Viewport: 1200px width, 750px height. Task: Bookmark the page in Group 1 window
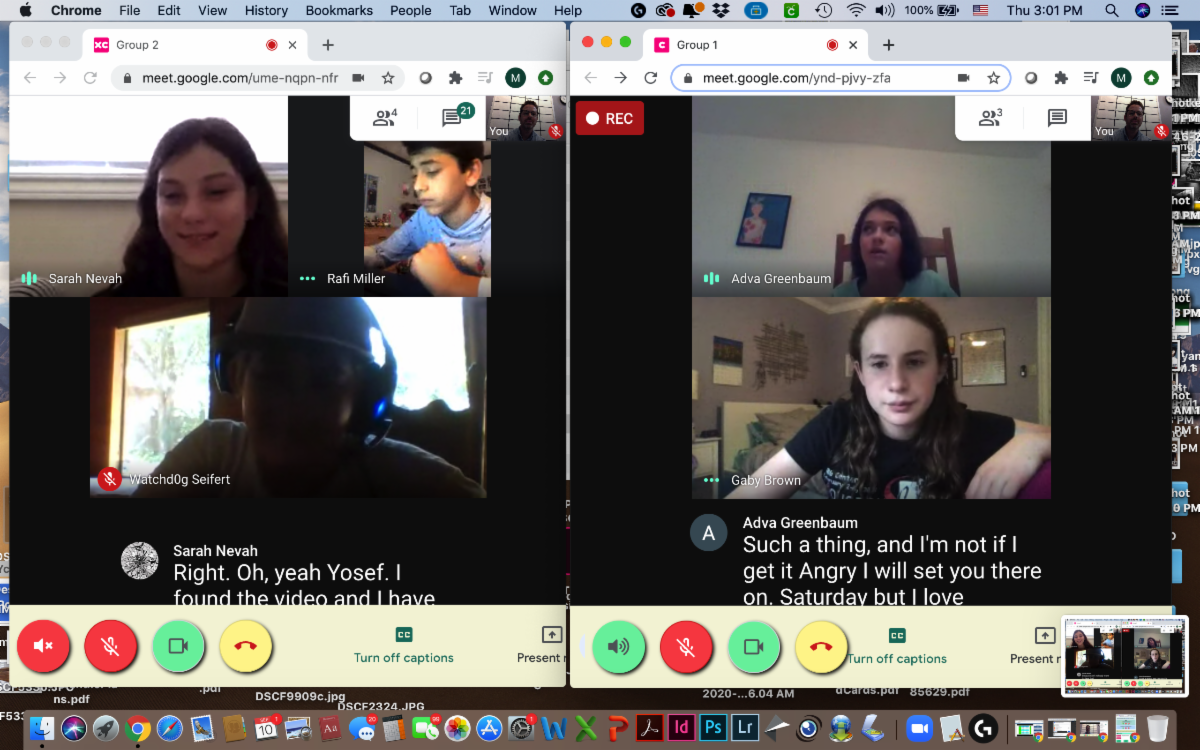click(993, 78)
